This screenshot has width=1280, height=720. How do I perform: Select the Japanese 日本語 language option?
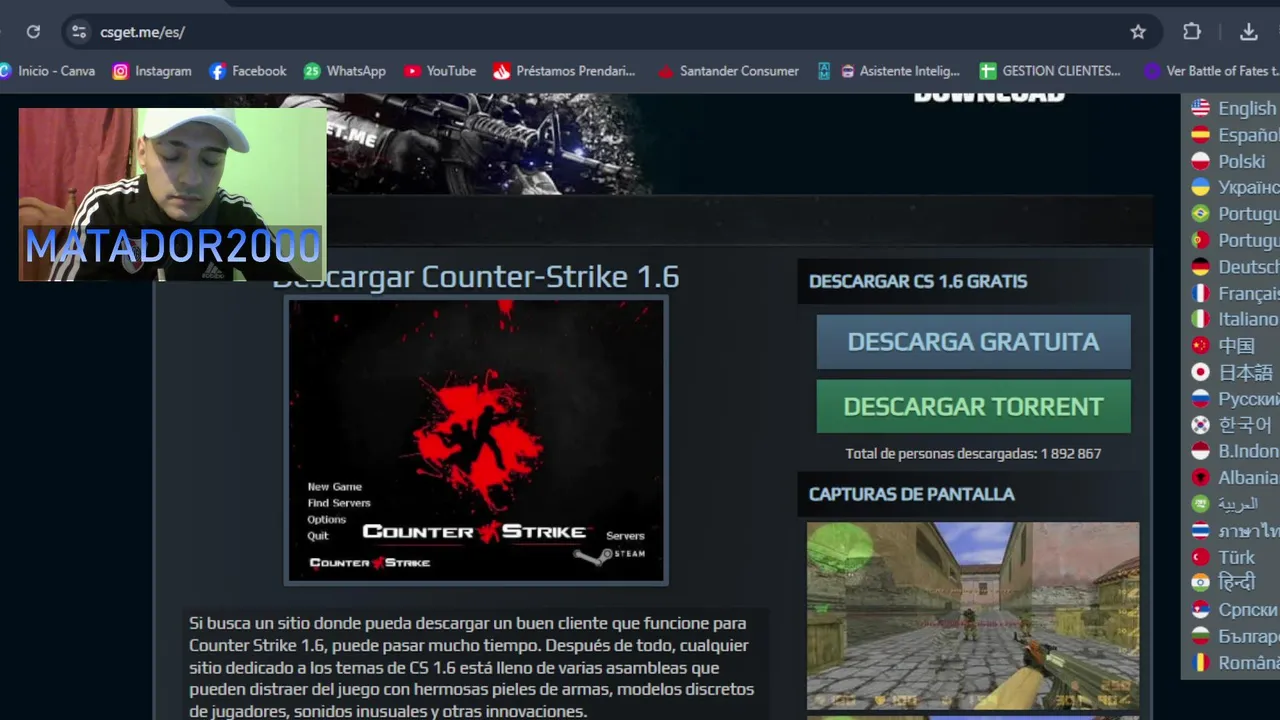1232,372
